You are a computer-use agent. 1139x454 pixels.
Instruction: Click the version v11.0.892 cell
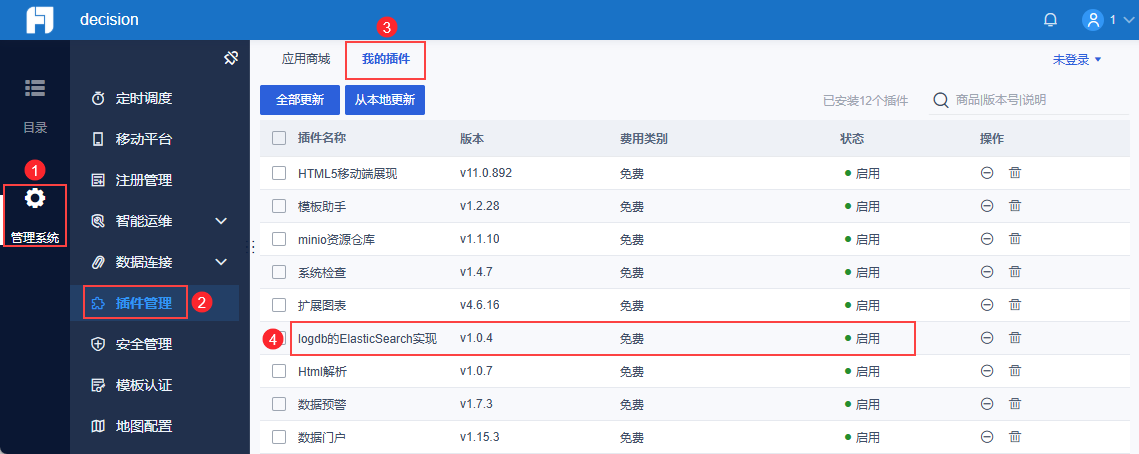tap(486, 173)
